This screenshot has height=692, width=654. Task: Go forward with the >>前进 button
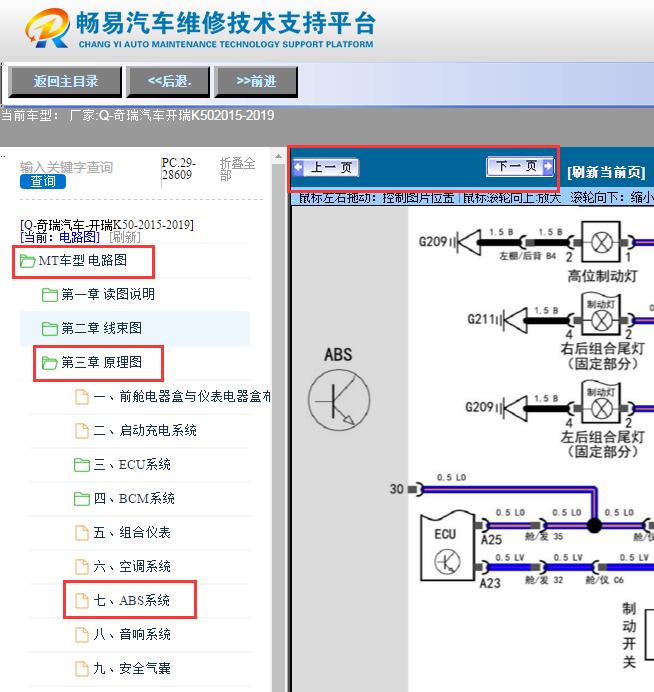(x=256, y=82)
